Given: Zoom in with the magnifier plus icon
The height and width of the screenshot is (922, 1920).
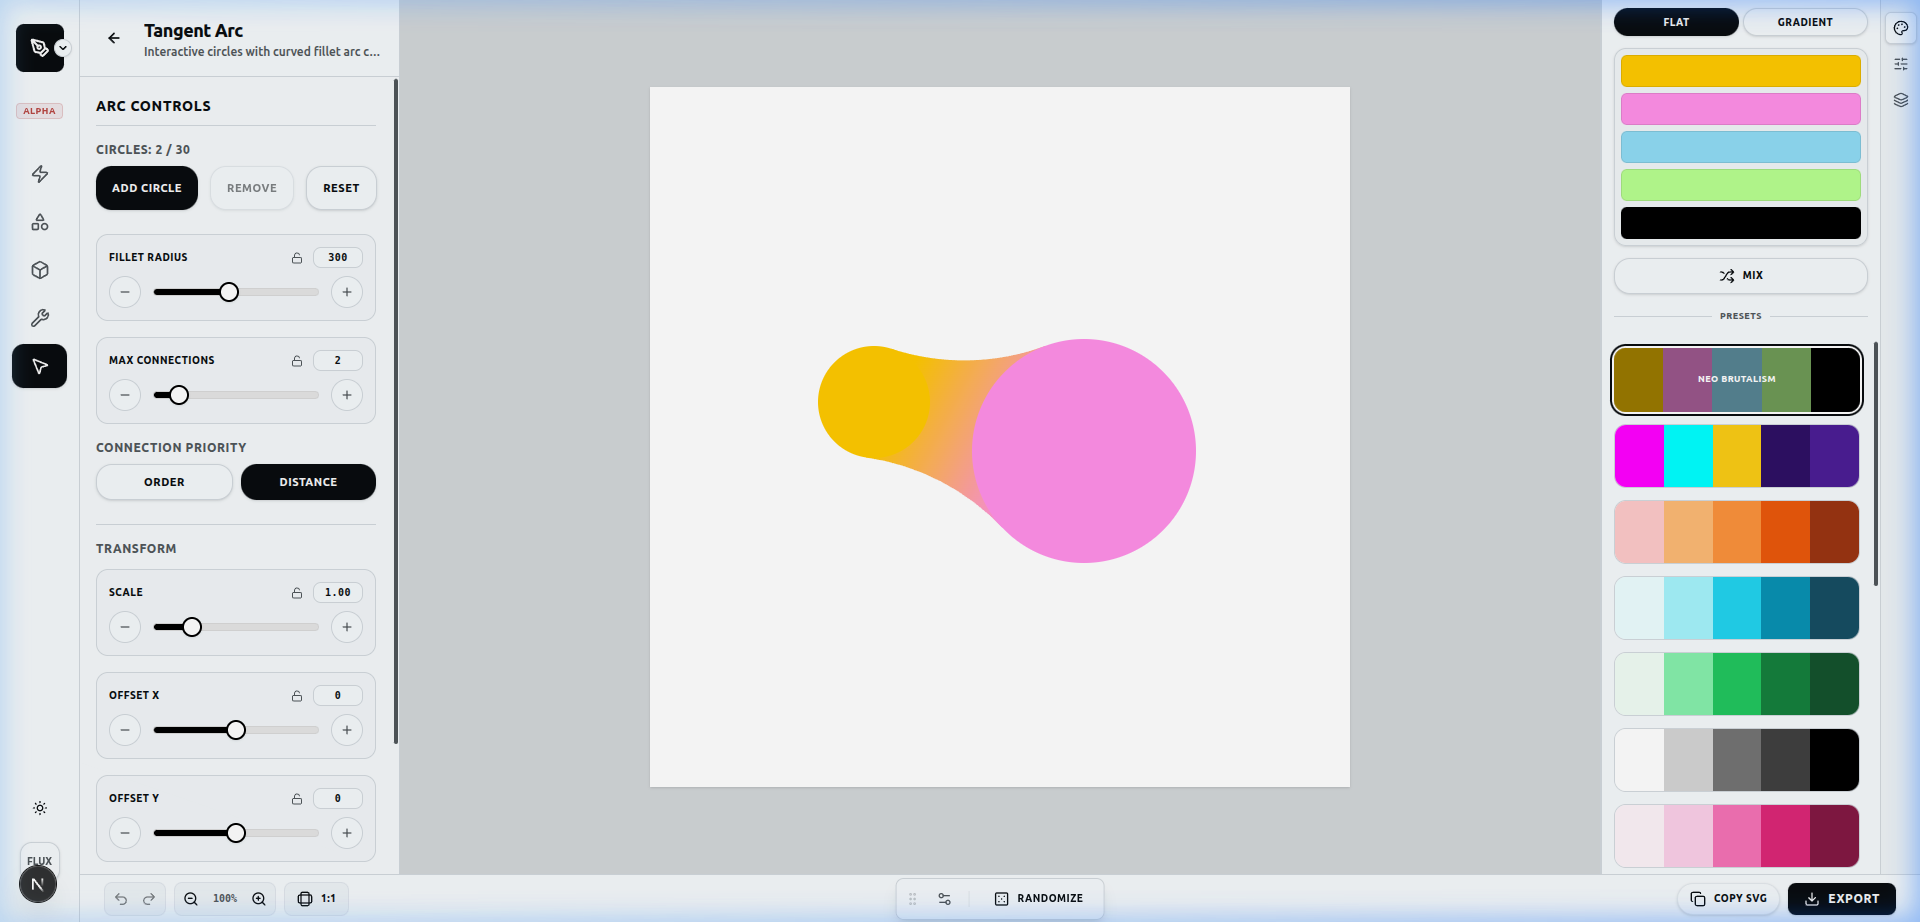Looking at the screenshot, I should (x=259, y=899).
